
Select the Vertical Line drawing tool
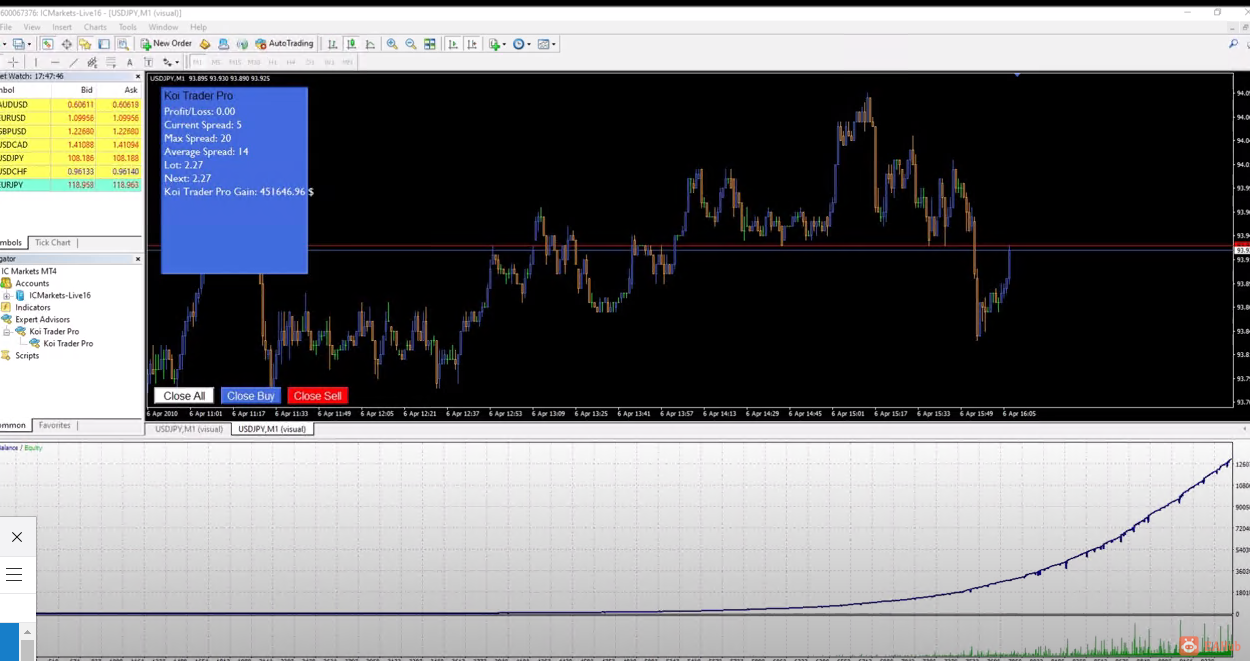point(36,62)
